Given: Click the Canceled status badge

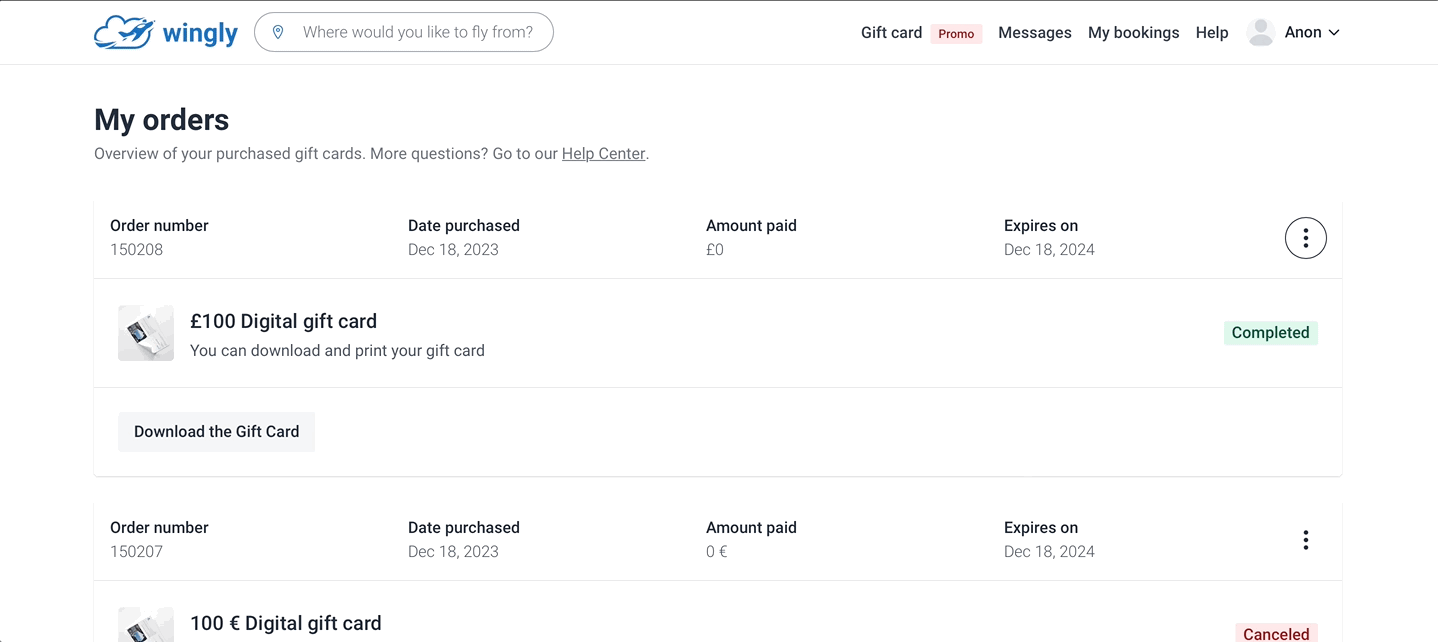Looking at the screenshot, I should (1275, 634).
